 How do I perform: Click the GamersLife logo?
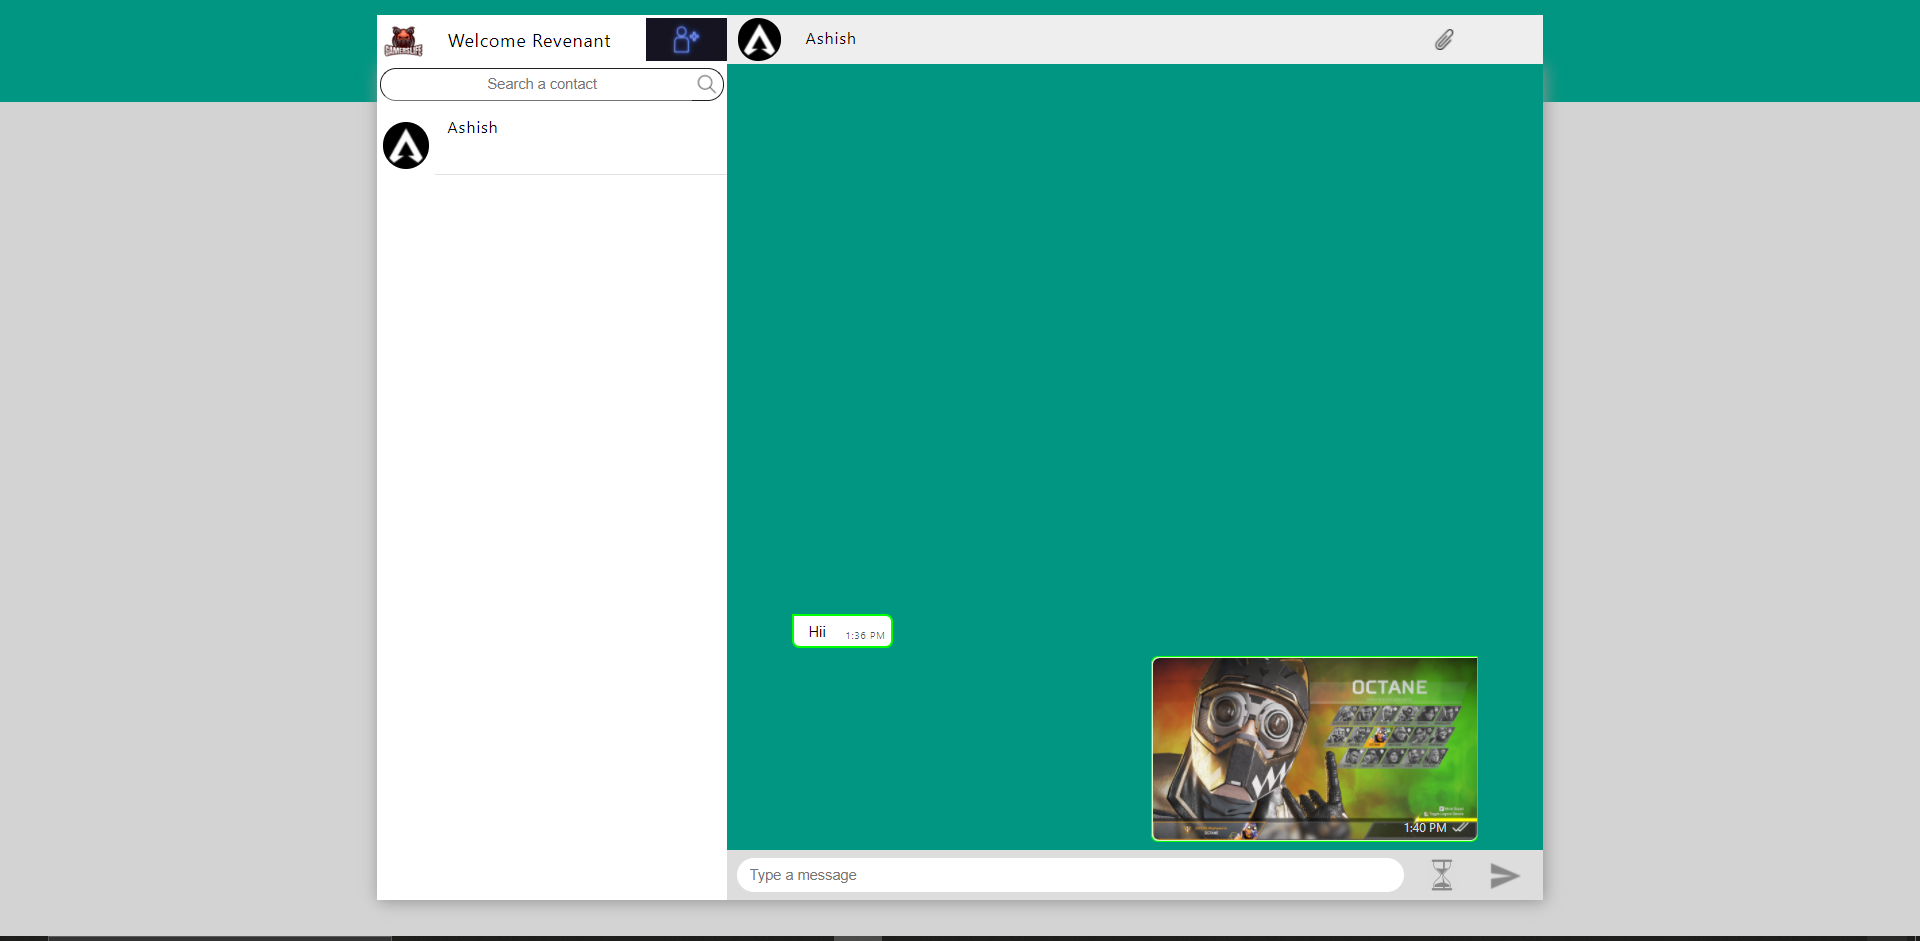point(405,40)
